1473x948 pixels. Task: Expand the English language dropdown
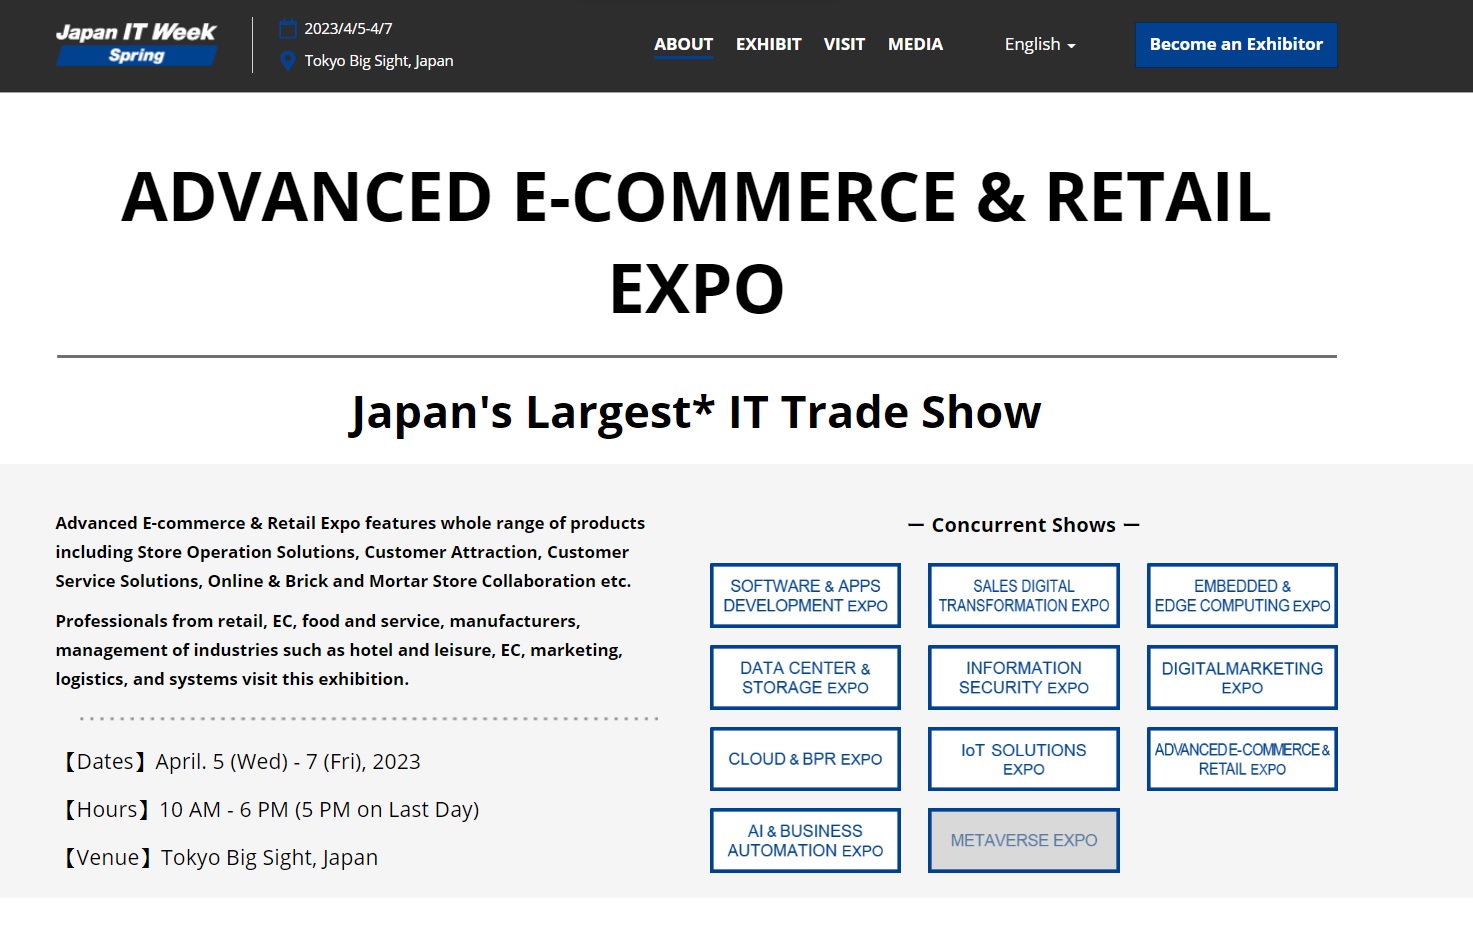pyautogui.click(x=1039, y=44)
